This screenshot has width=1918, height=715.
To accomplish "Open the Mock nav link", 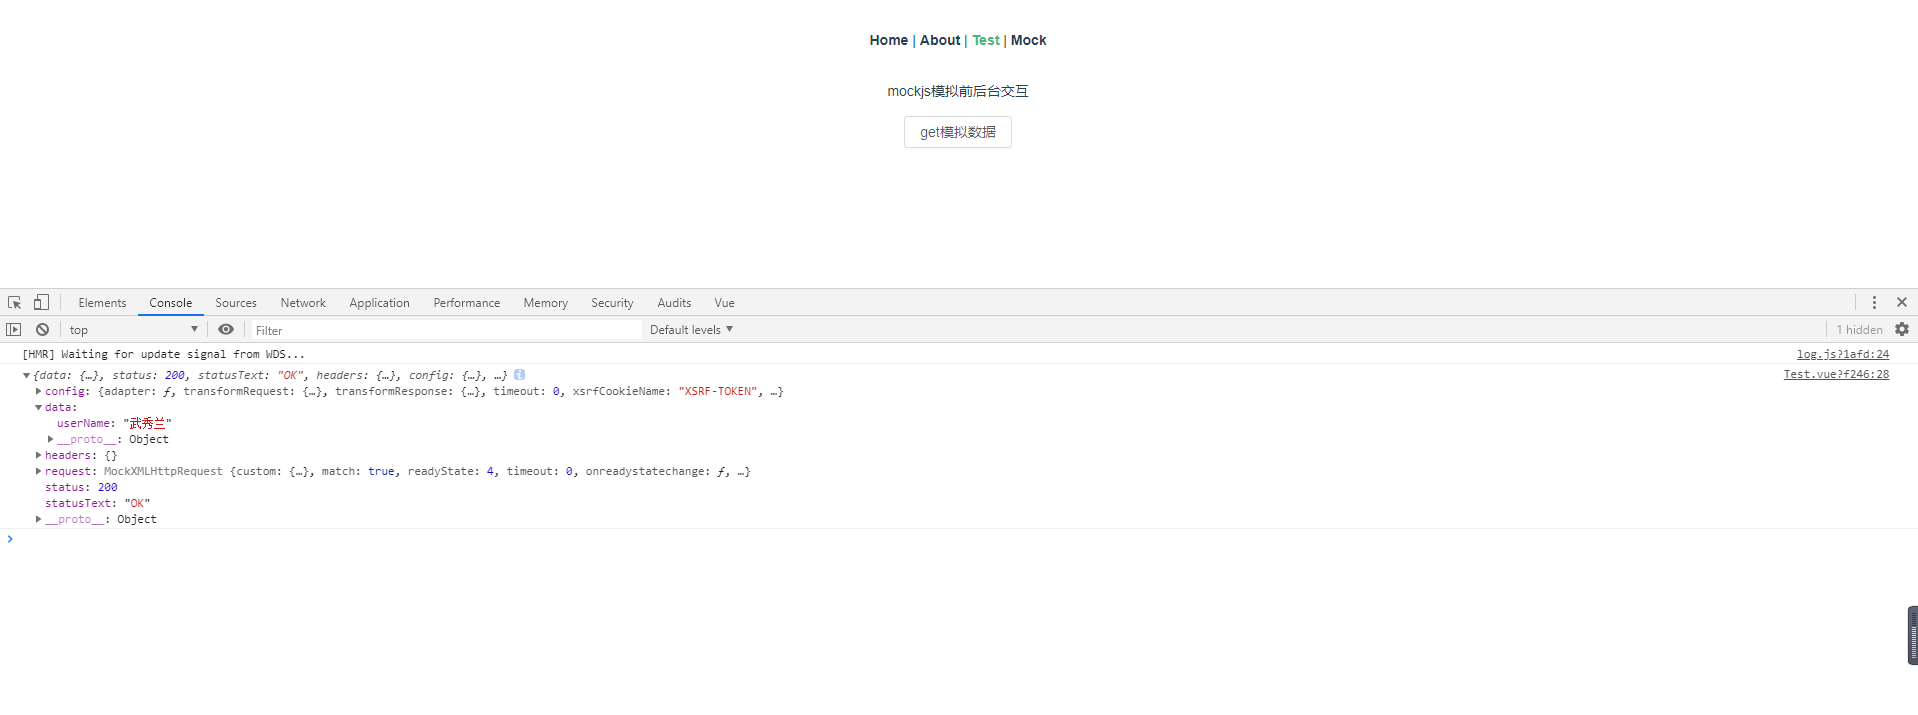I will pos(1028,40).
